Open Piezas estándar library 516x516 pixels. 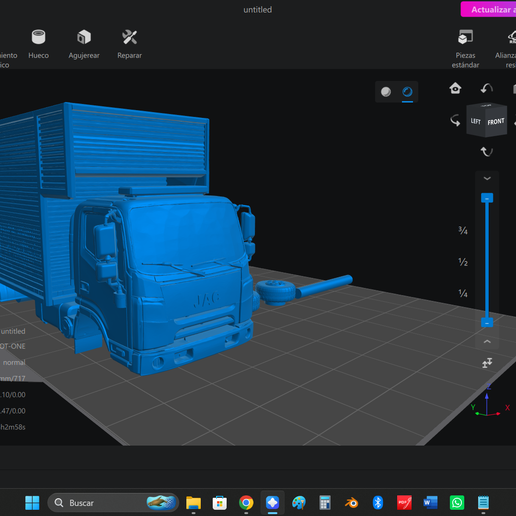pos(465,48)
